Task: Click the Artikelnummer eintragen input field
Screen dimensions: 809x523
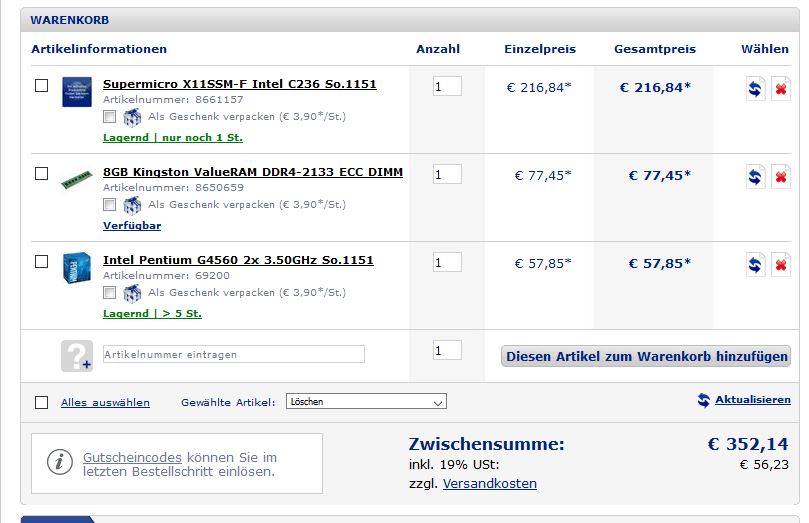Action: pyautogui.click(x=234, y=354)
